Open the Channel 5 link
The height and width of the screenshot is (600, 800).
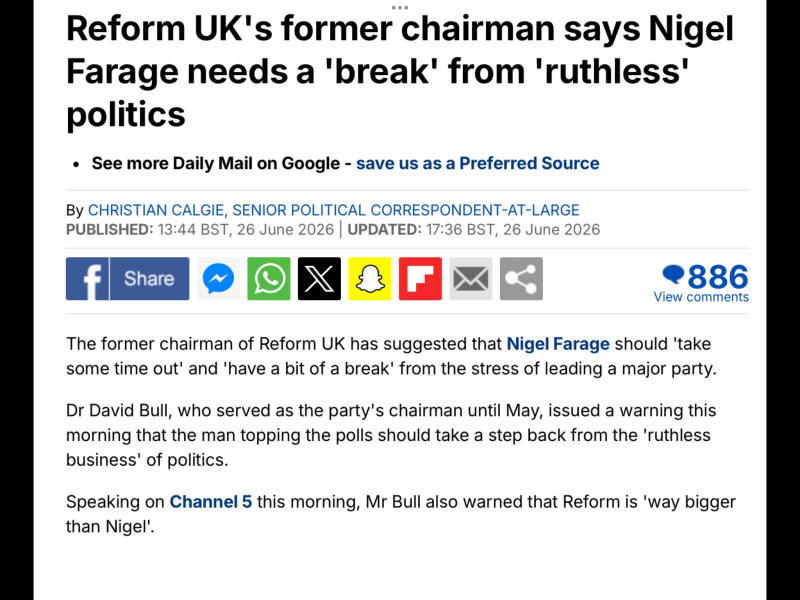(211, 502)
